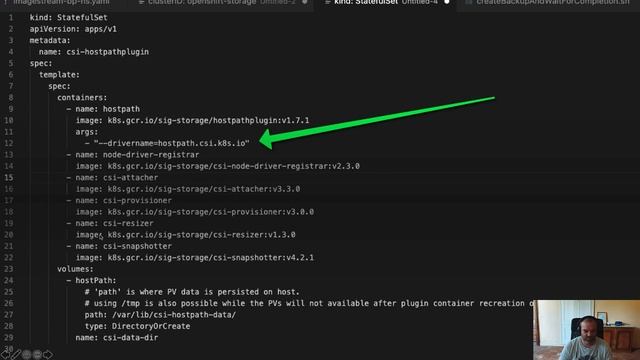Image resolution: width=640 pixels, height=360 pixels.
Task: Click the "apiVersion: apps/v1" text
Action: [x=73, y=29]
